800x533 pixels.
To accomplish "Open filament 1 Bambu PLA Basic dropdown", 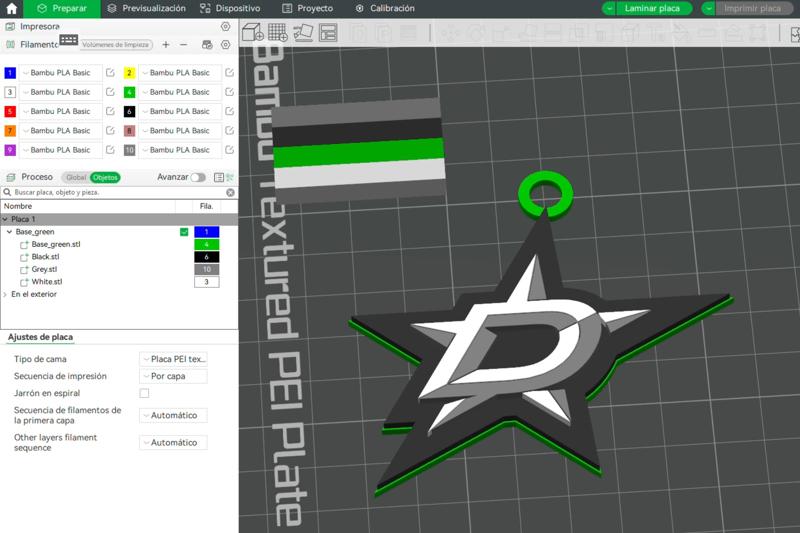I will coord(61,73).
